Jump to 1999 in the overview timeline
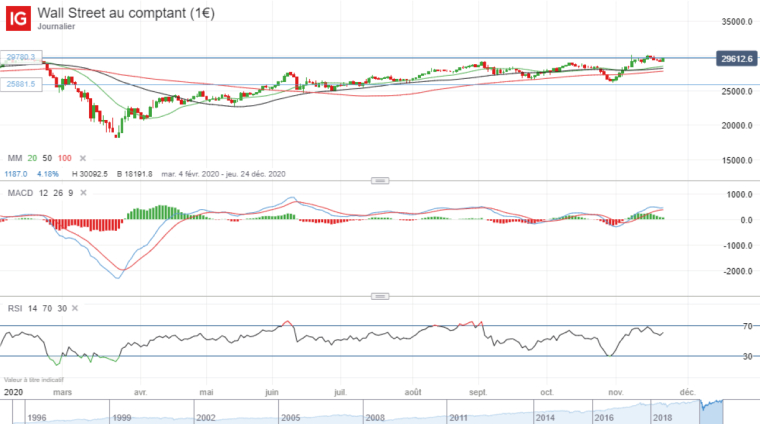 (x=122, y=418)
